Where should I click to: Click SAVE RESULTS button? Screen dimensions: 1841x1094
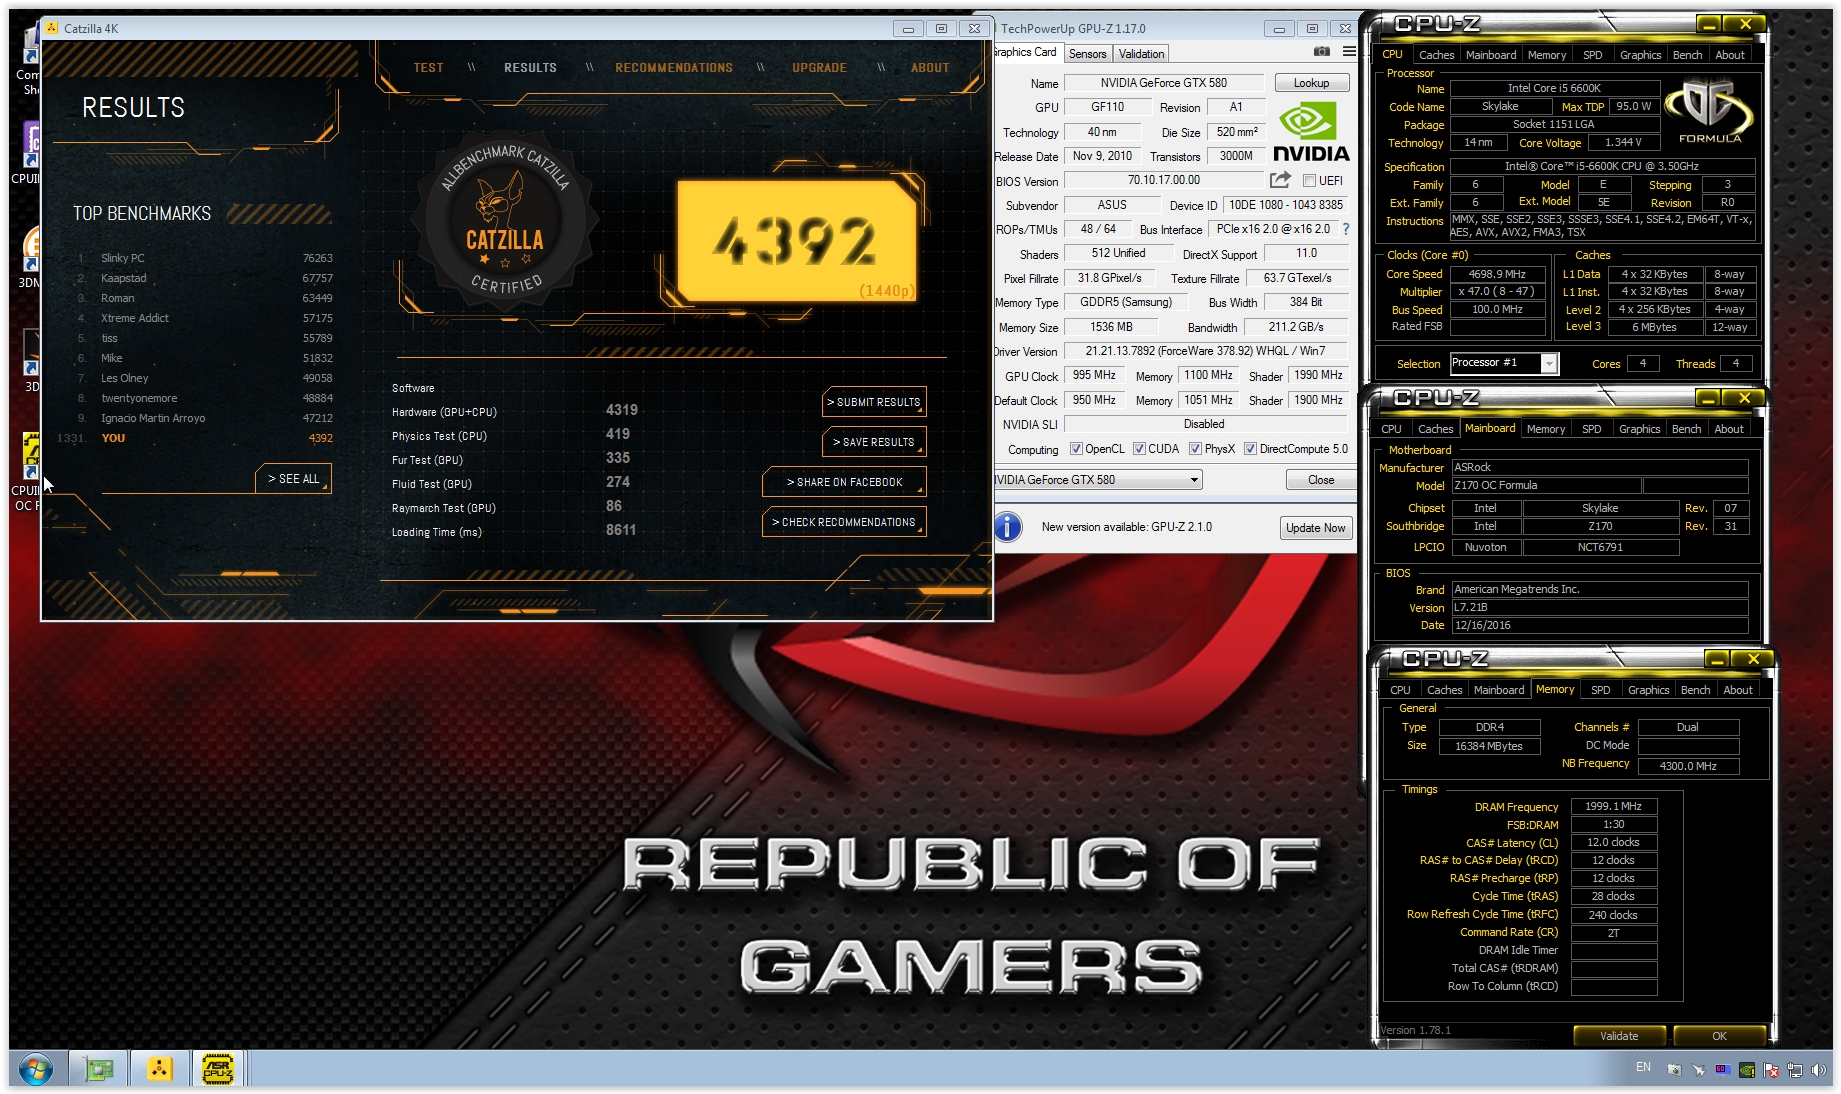(874, 442)
